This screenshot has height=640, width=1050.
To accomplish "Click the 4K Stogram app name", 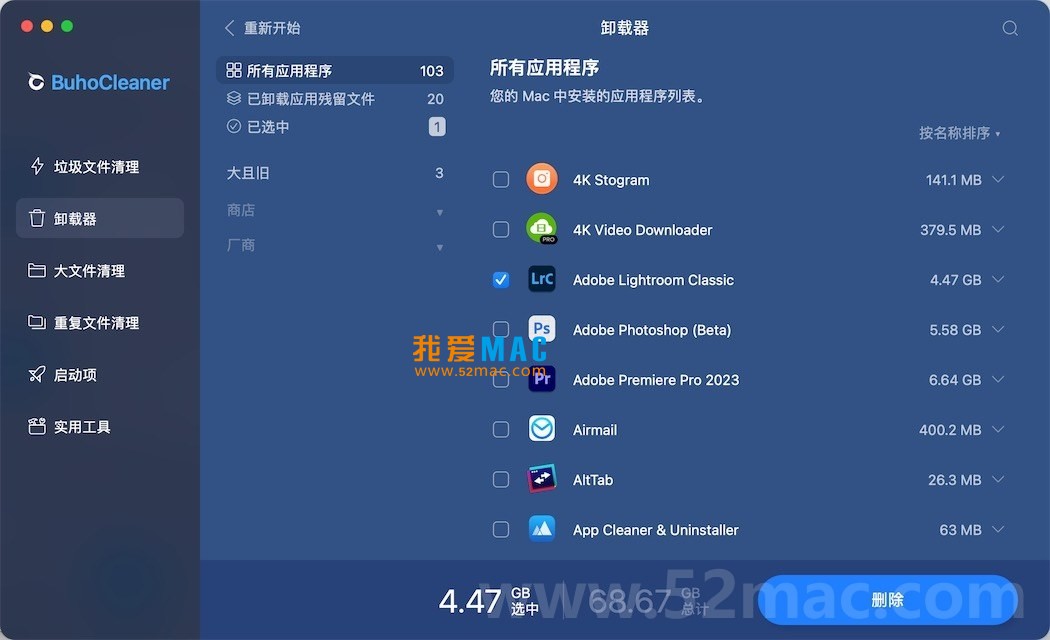I will (x=611, y=180).
